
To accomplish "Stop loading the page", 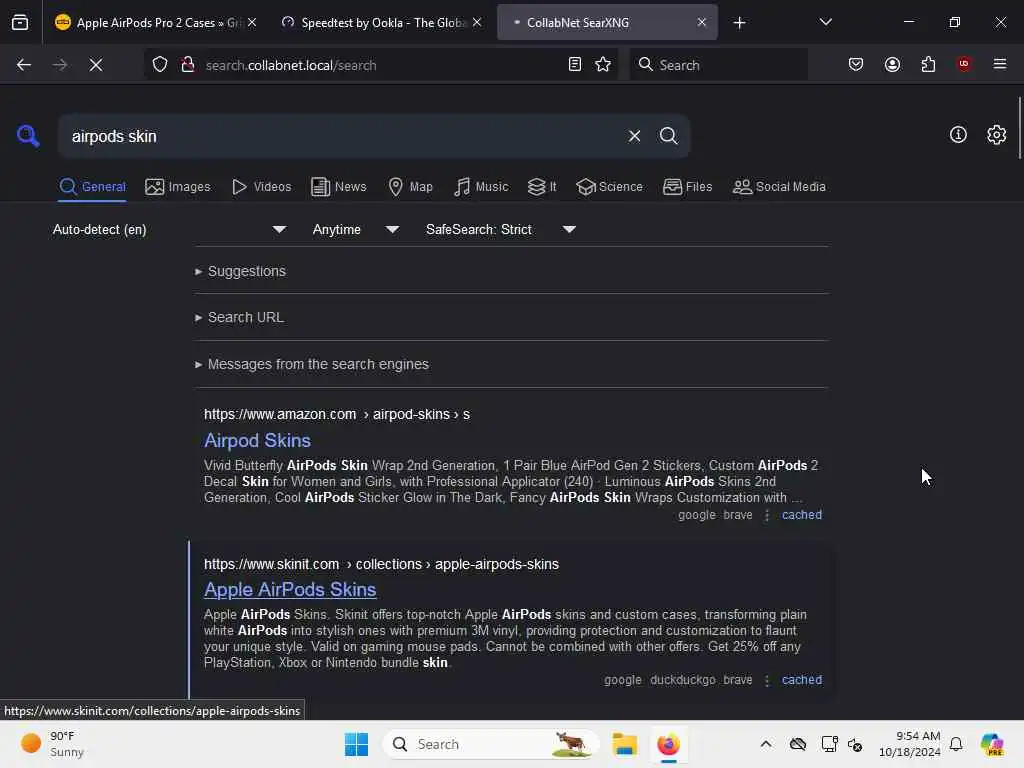I will 96,65.
